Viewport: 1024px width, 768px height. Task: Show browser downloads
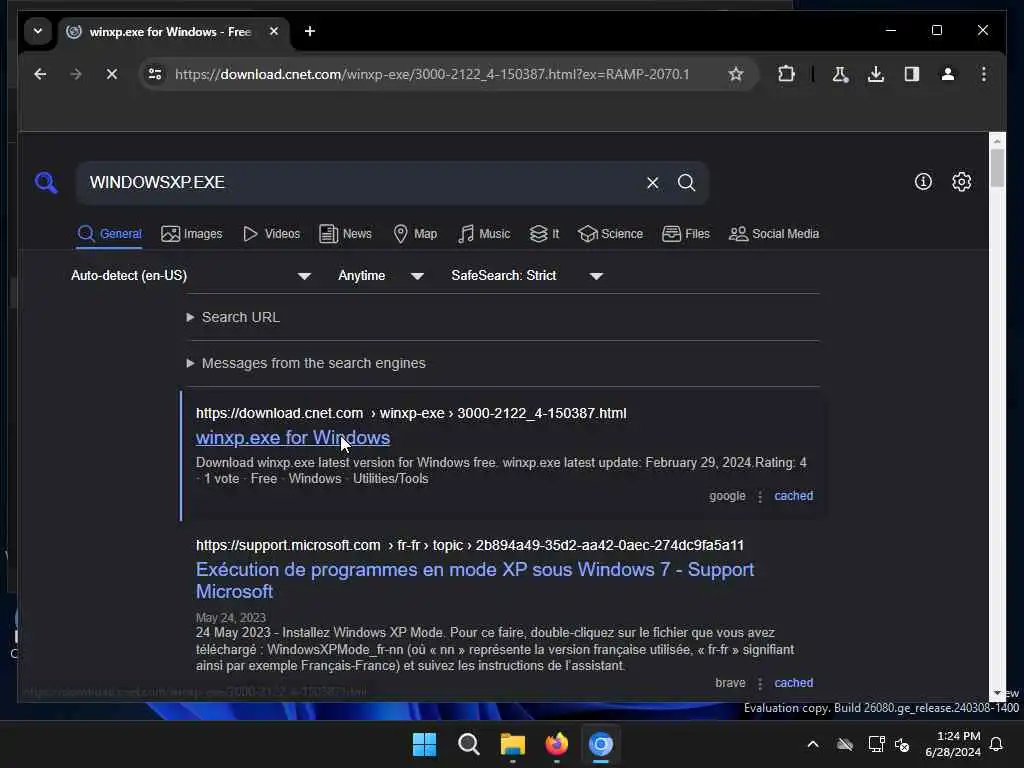click(x=876, y=74)
